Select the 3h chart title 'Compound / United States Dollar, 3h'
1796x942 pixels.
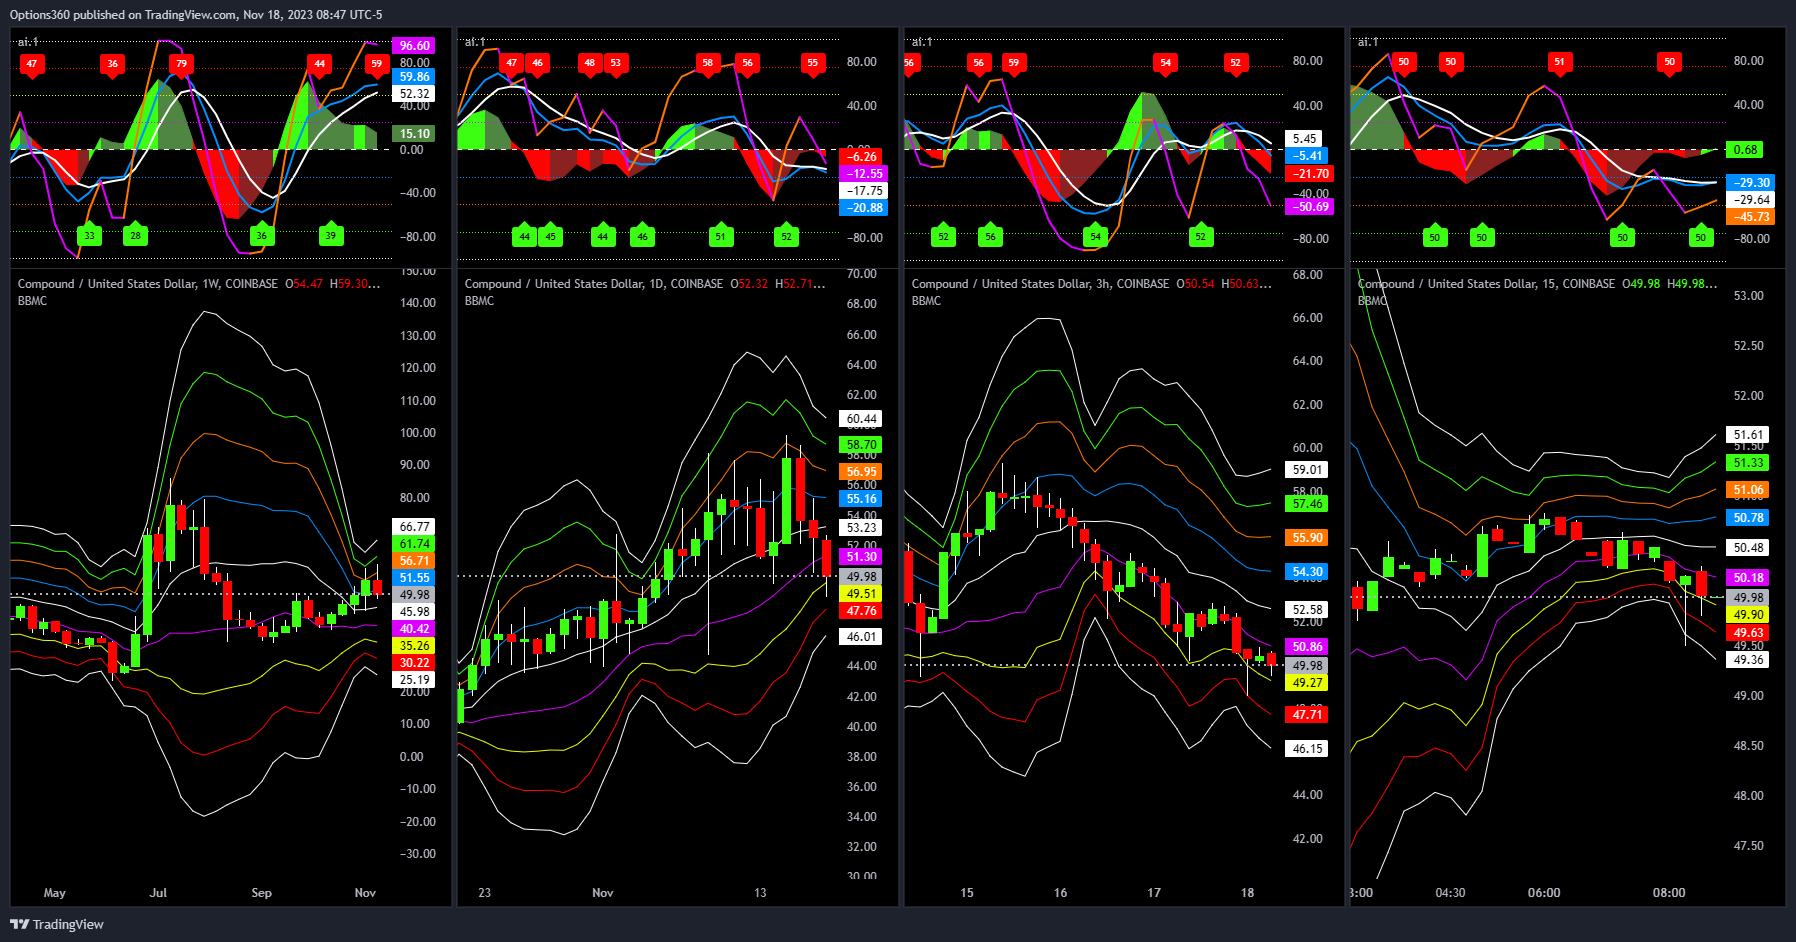point(1011,284)
